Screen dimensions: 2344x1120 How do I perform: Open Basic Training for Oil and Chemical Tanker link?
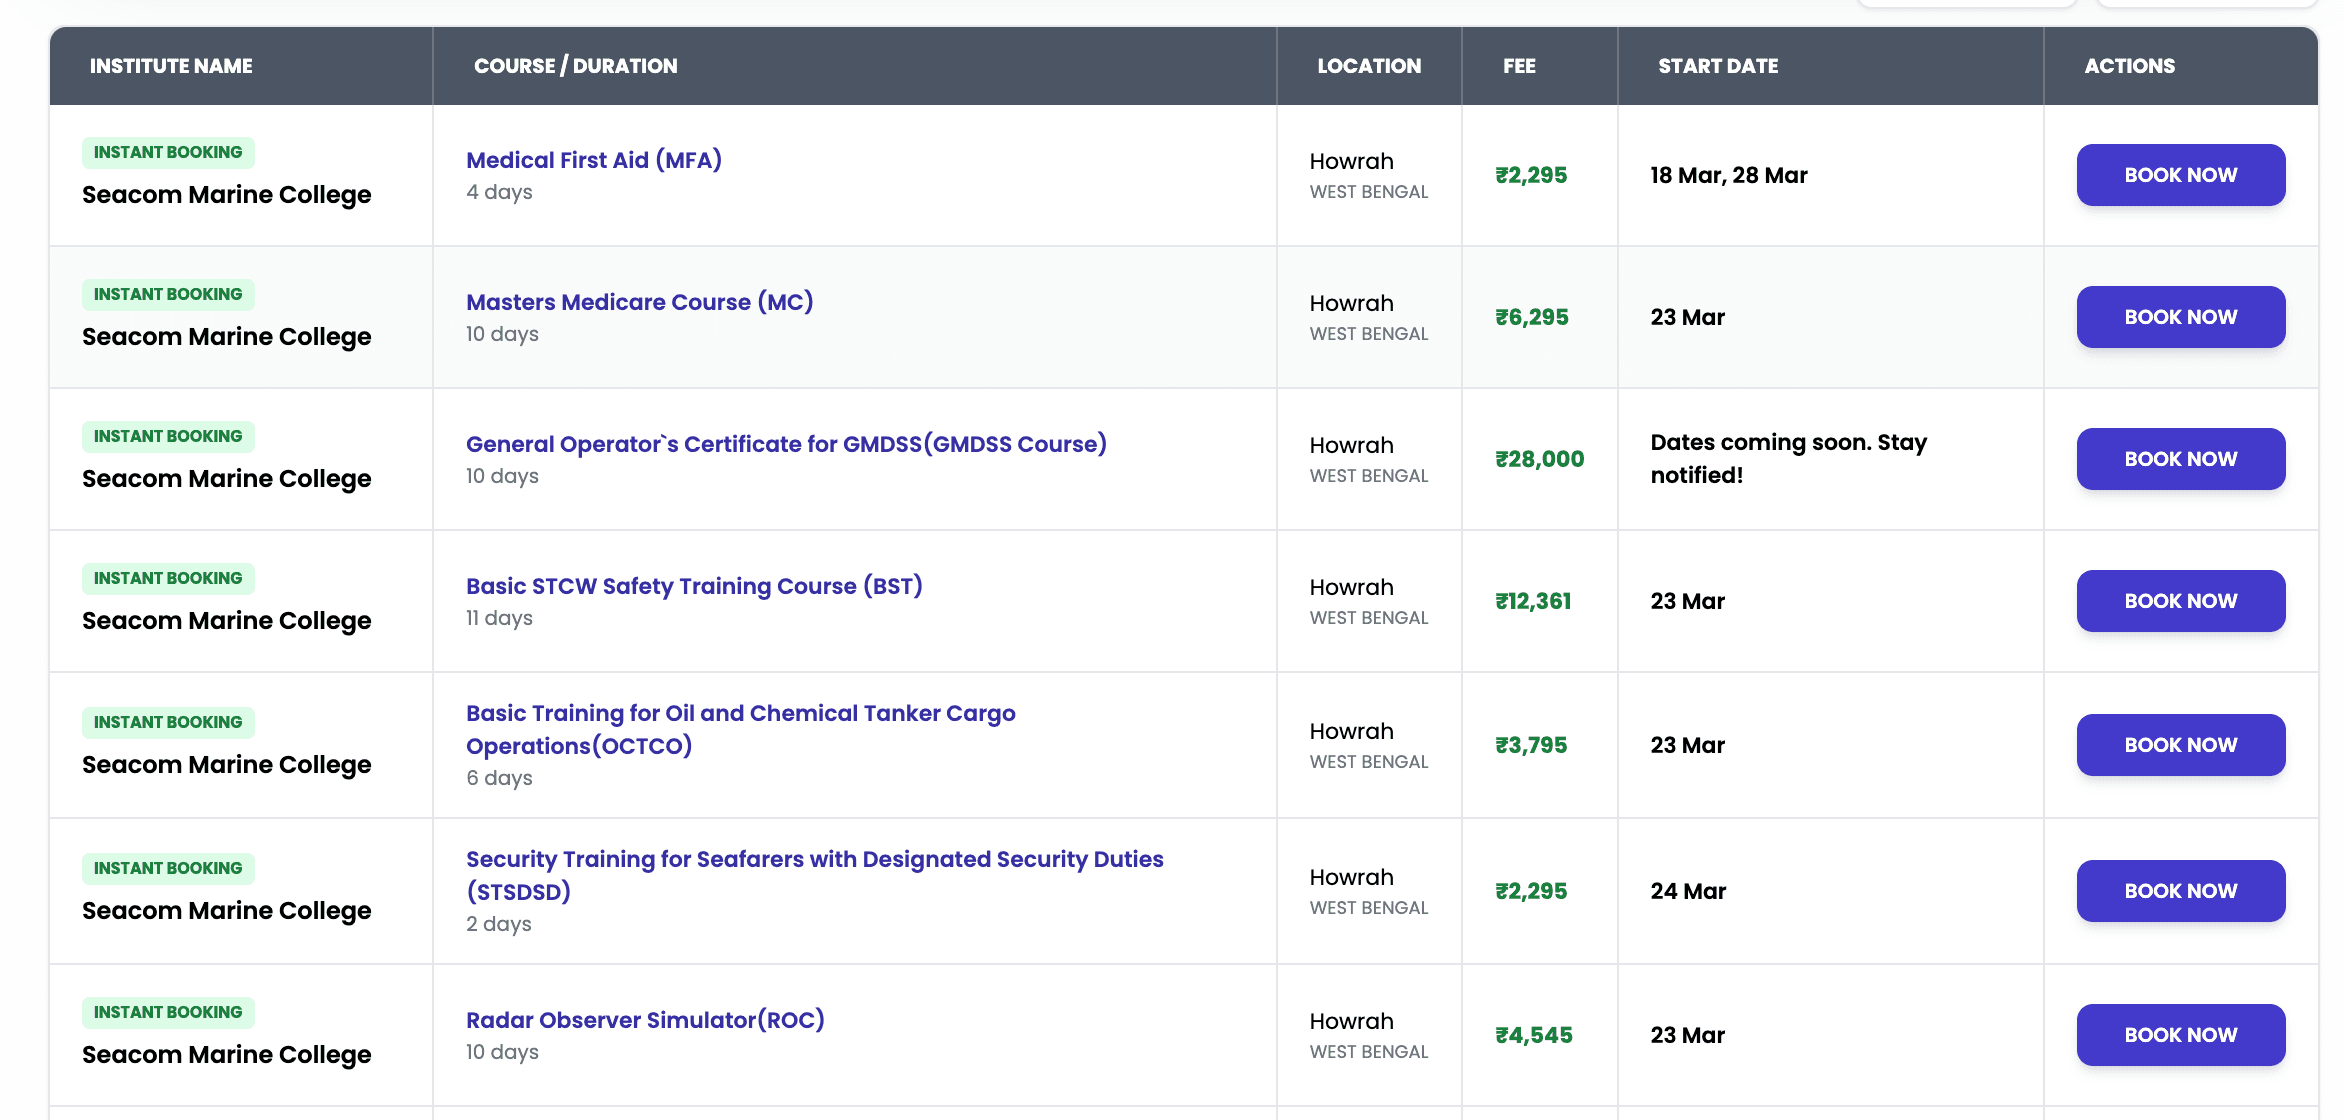coord(741,729)
